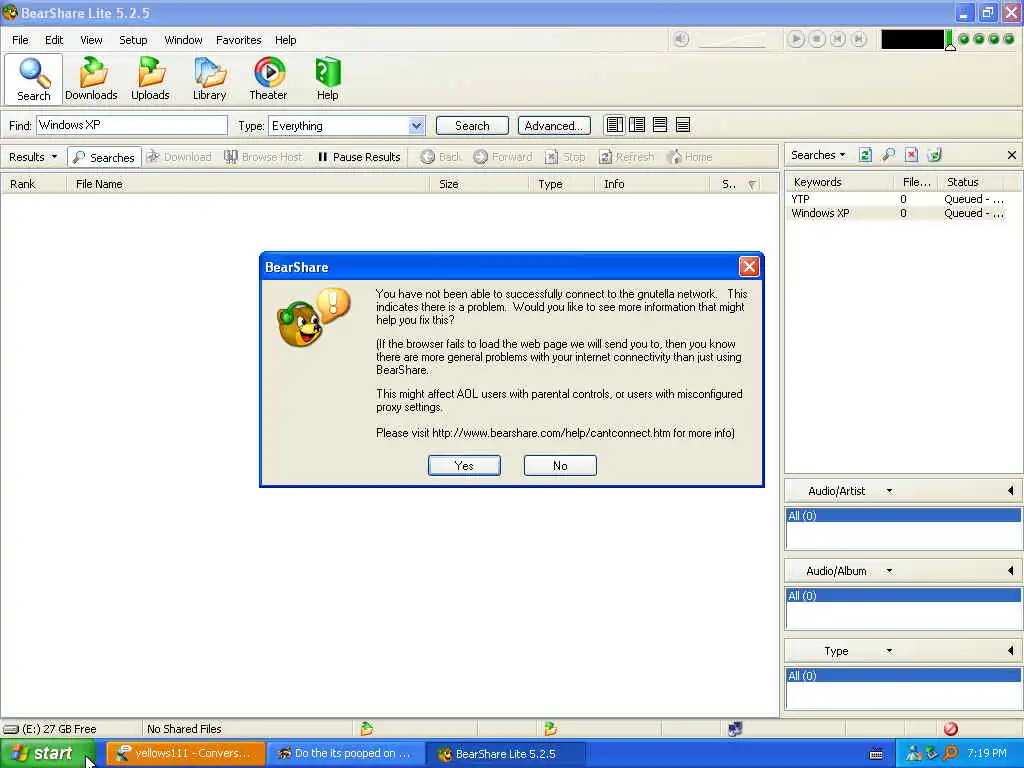The height and width of the screenshot is (768, 1024).
Task: Open the Uploads view
Action: [150, 79]
